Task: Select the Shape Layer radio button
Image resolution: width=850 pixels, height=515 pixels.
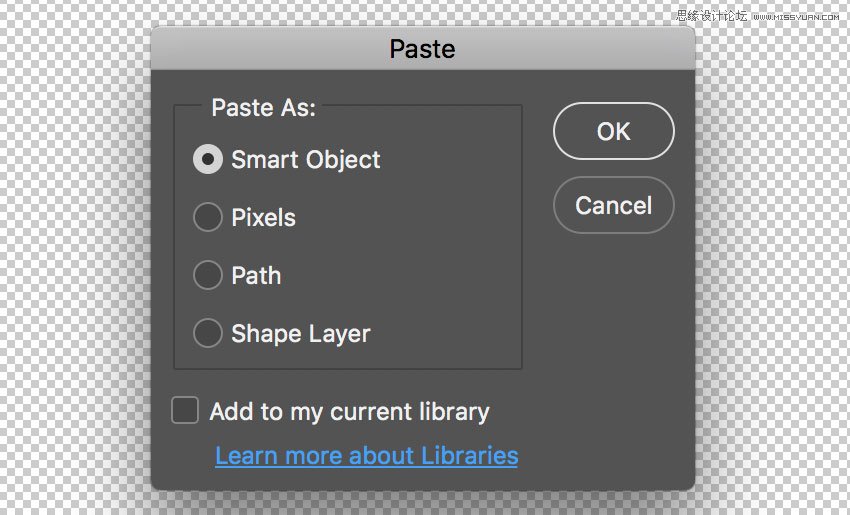Action: (x=208, y=333)
